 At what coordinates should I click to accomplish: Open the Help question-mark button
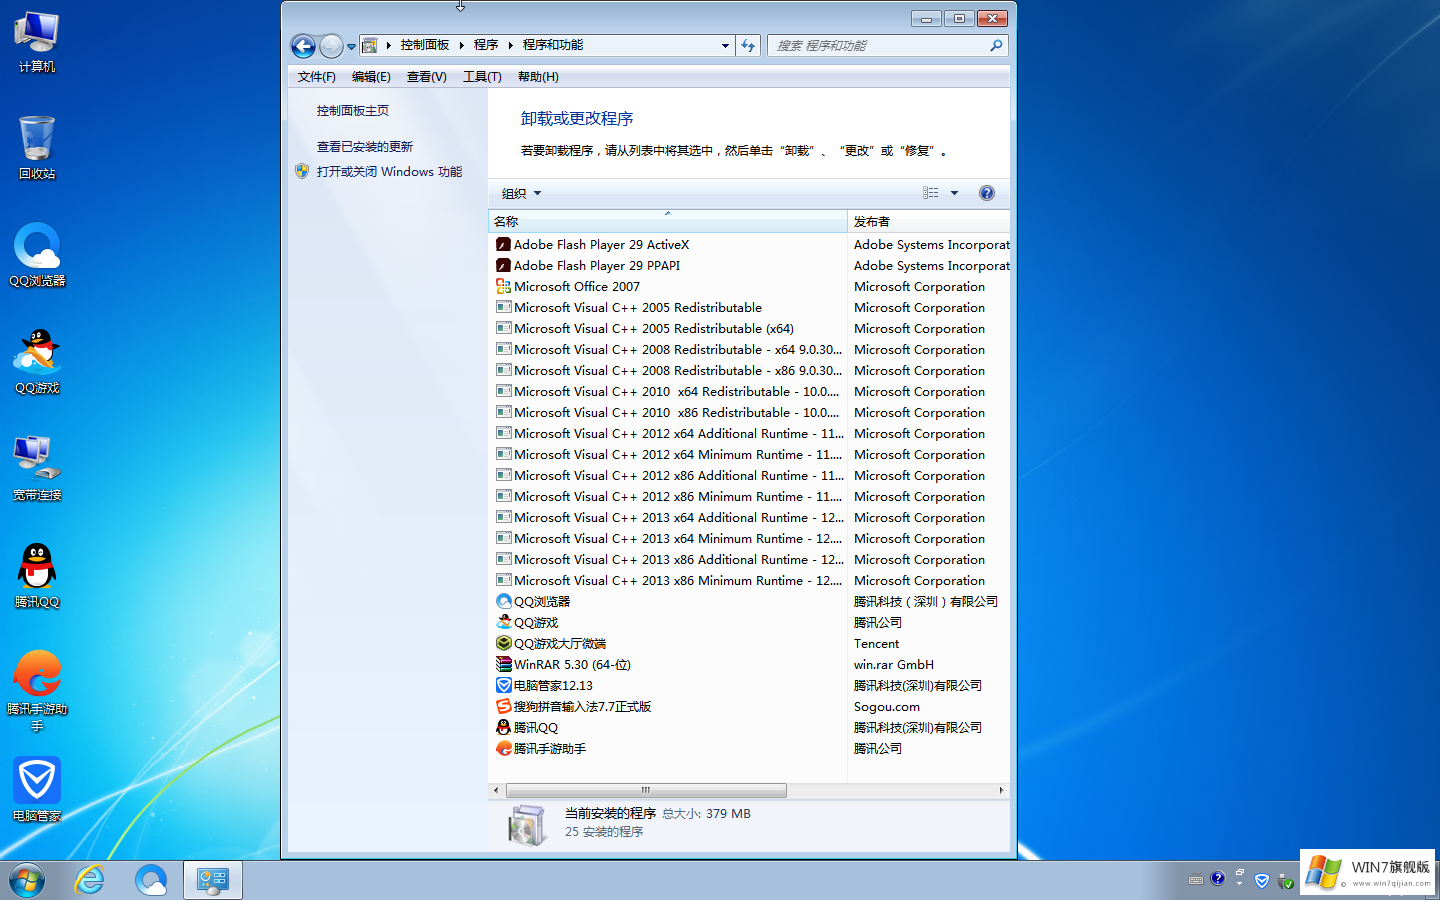987,193
